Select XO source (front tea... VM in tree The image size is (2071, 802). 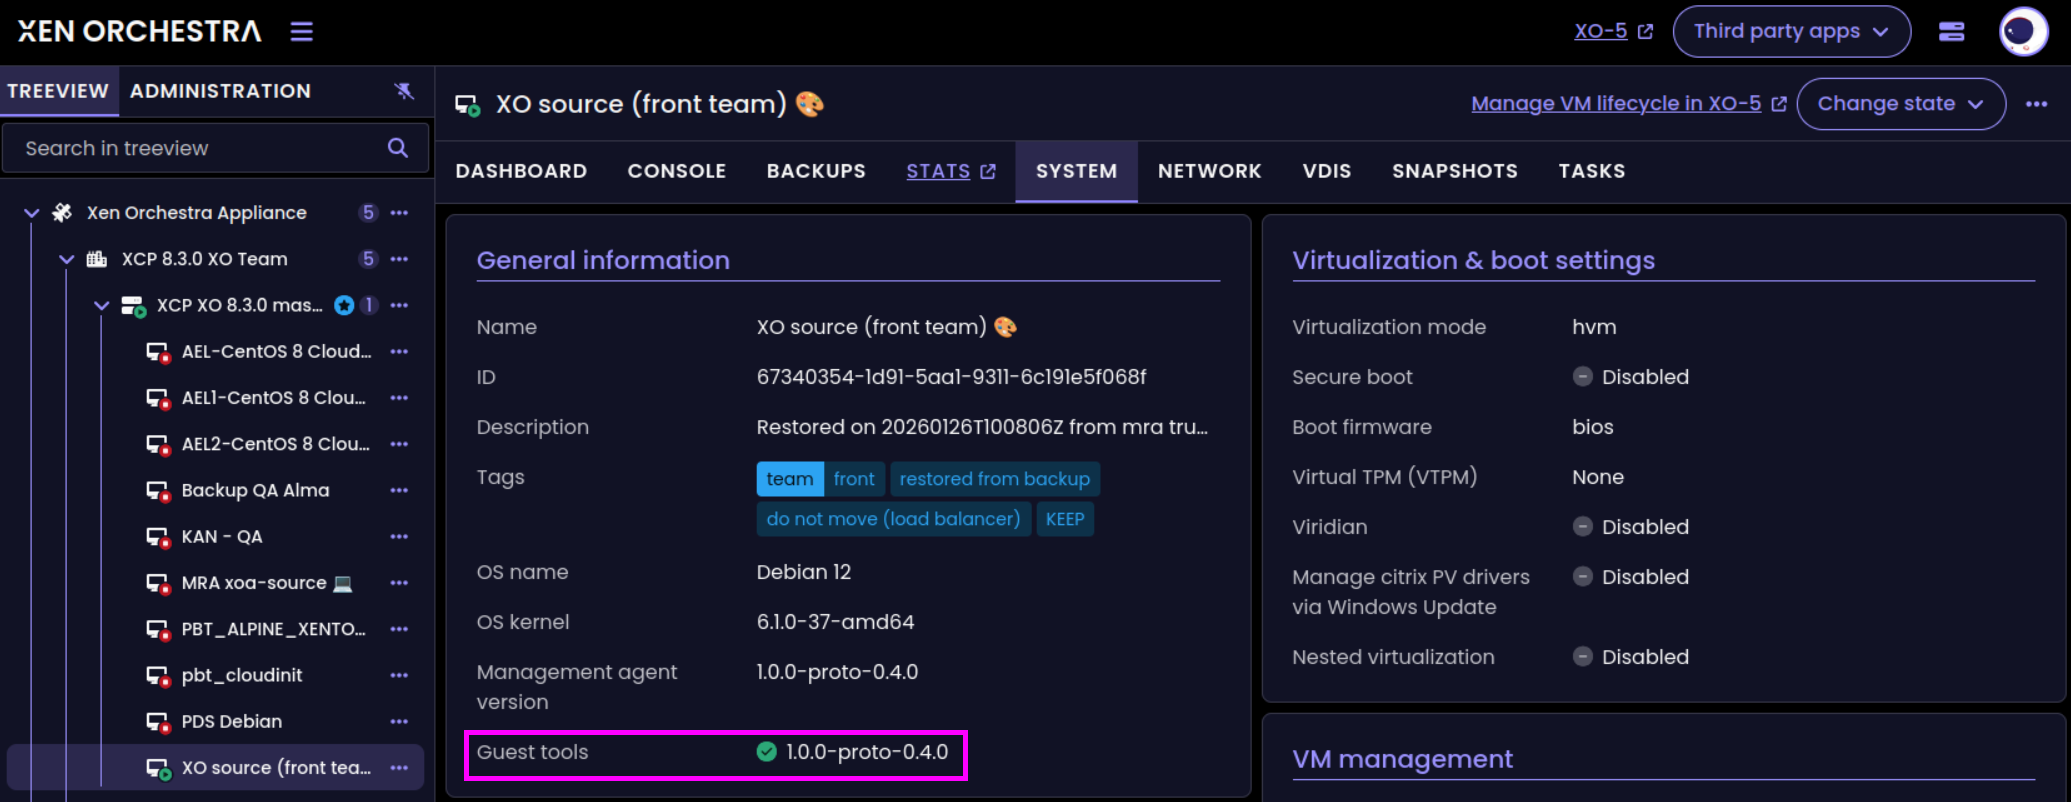[x=276, y=768]
